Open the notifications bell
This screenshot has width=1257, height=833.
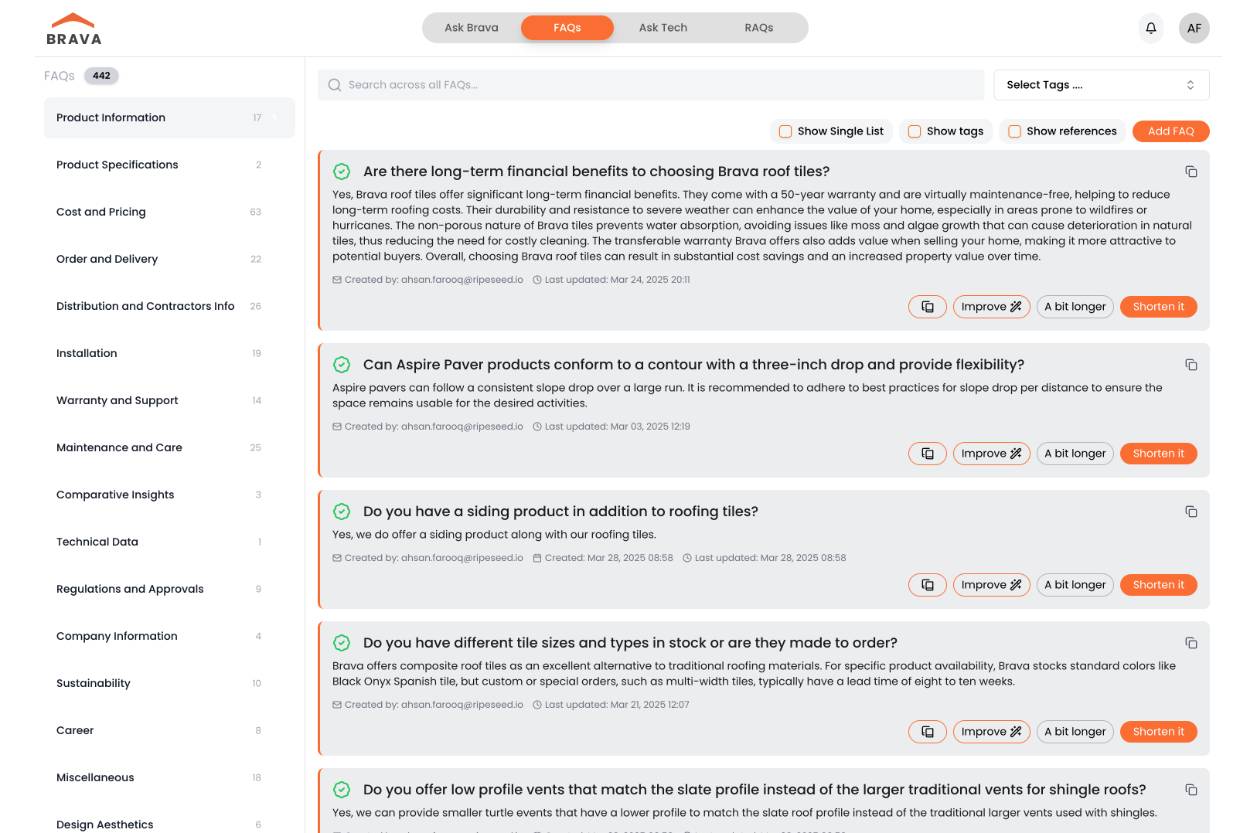coord(1151,28)
